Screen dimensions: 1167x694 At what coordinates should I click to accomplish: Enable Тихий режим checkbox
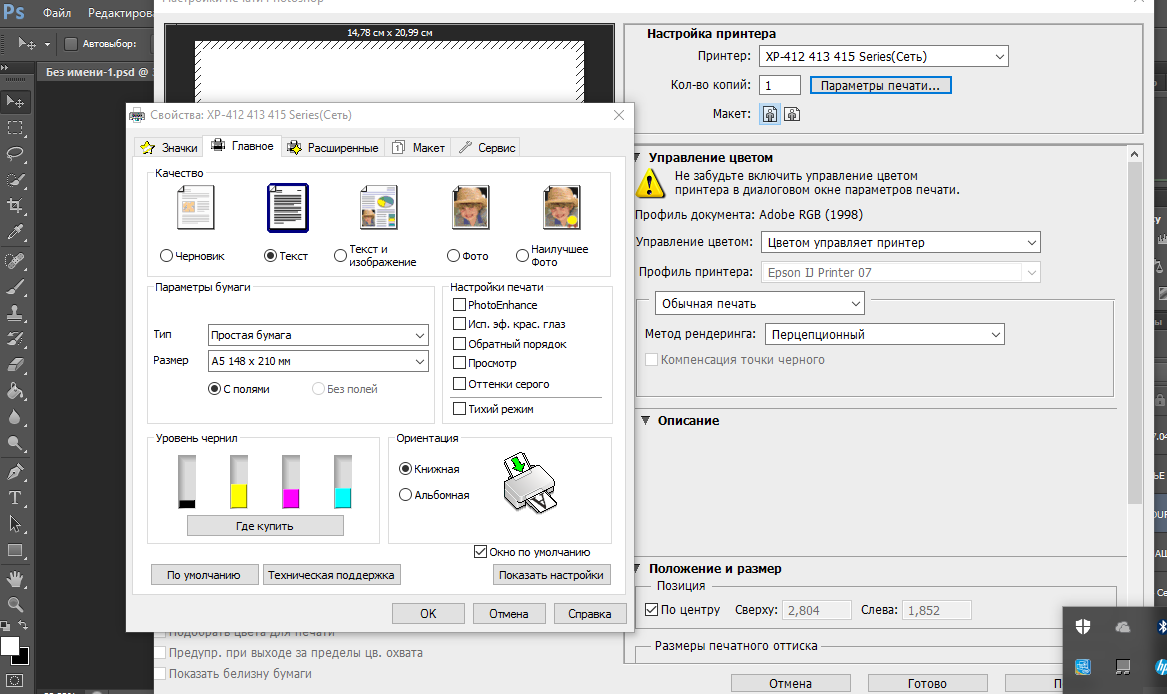459,408
